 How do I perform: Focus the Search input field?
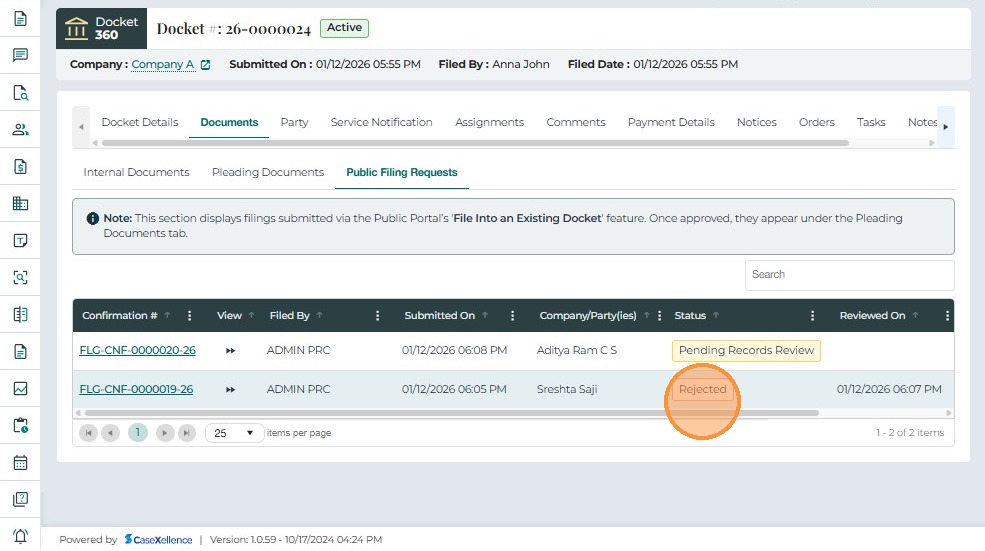(849, 275)
